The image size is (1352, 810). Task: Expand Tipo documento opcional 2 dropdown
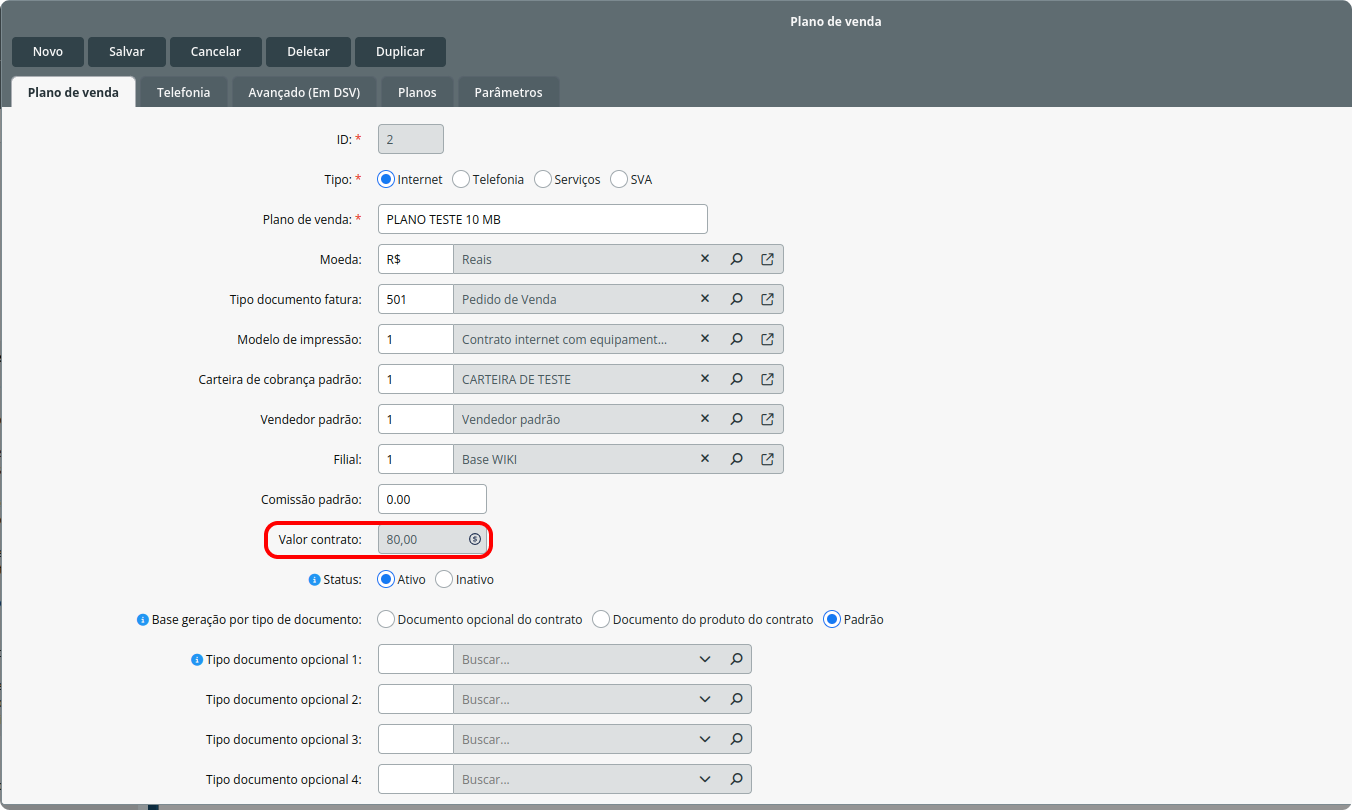(705, 699)
